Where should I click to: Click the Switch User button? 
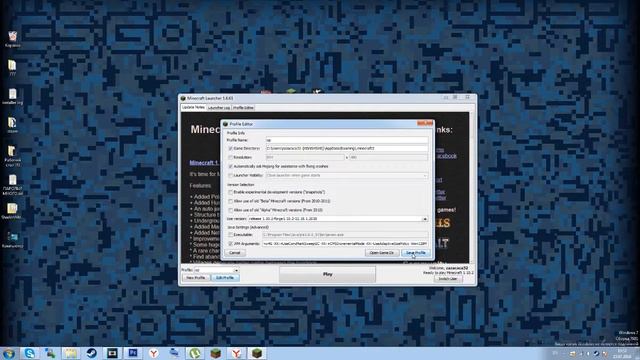[448, 279]
